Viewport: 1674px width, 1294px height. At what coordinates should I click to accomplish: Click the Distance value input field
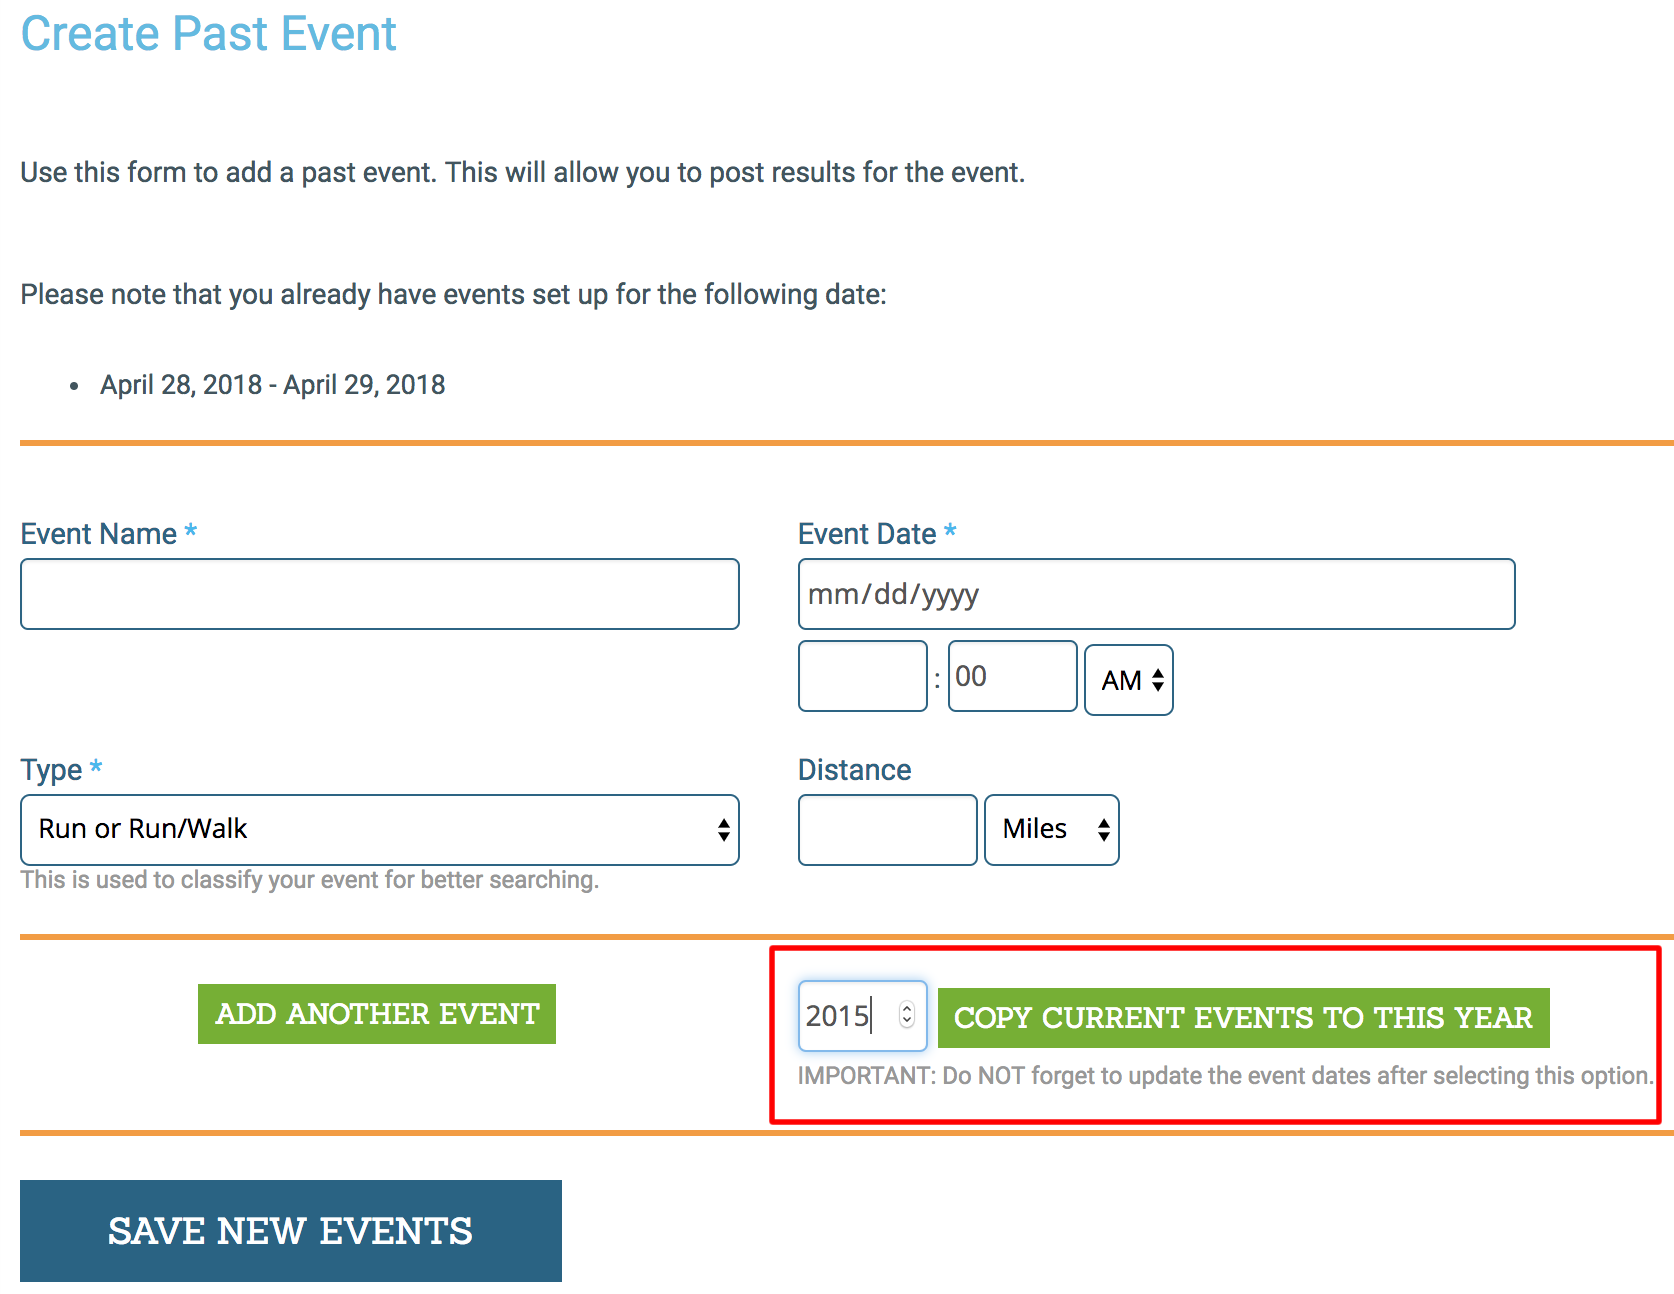[x=886, y=829]
